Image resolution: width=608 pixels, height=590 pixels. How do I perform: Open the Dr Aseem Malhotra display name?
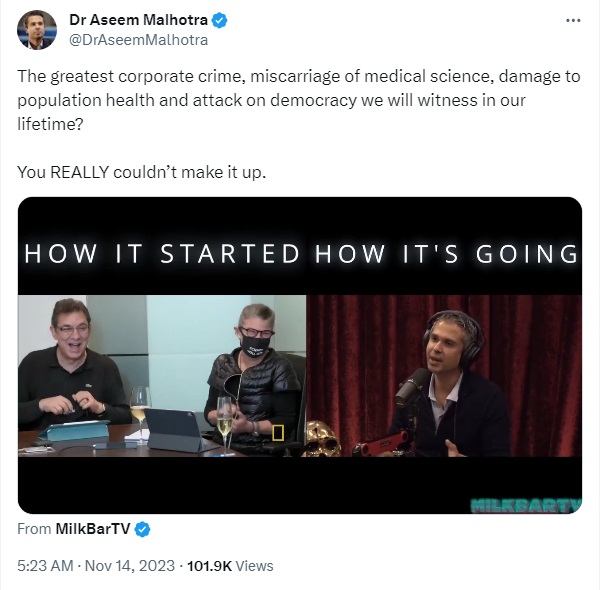coord(138,20)
